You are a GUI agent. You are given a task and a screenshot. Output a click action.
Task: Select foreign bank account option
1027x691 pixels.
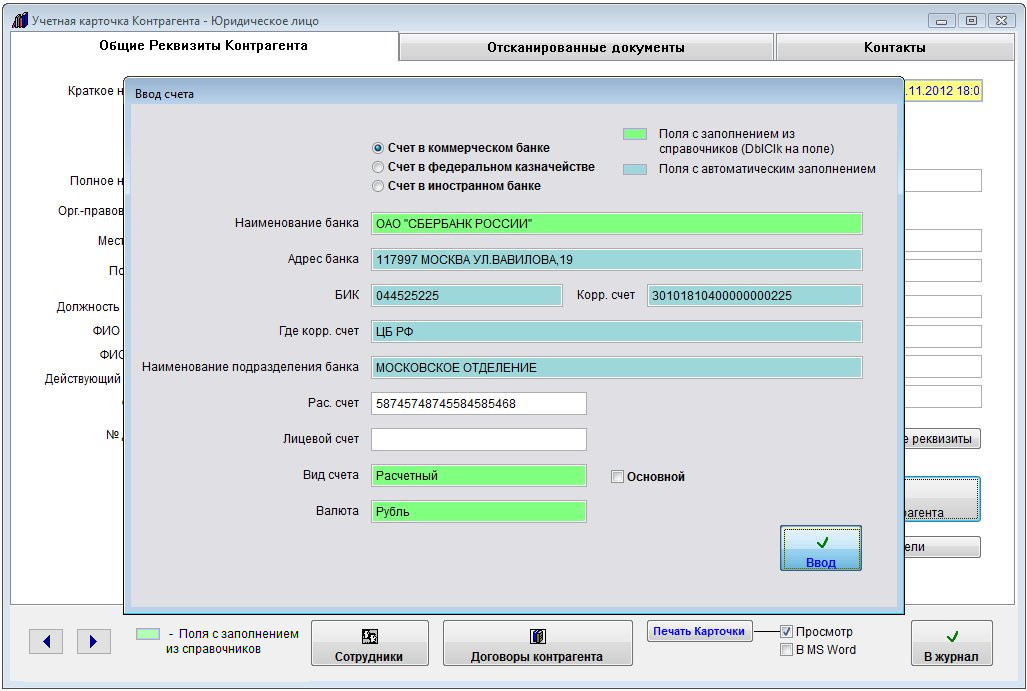click(x=378, y=186)
